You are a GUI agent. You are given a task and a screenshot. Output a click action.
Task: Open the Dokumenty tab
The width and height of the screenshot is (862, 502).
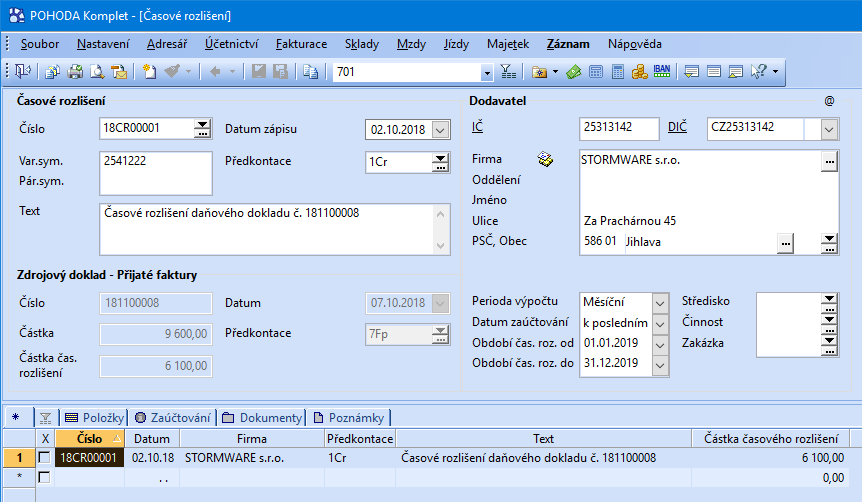(262, 417)
